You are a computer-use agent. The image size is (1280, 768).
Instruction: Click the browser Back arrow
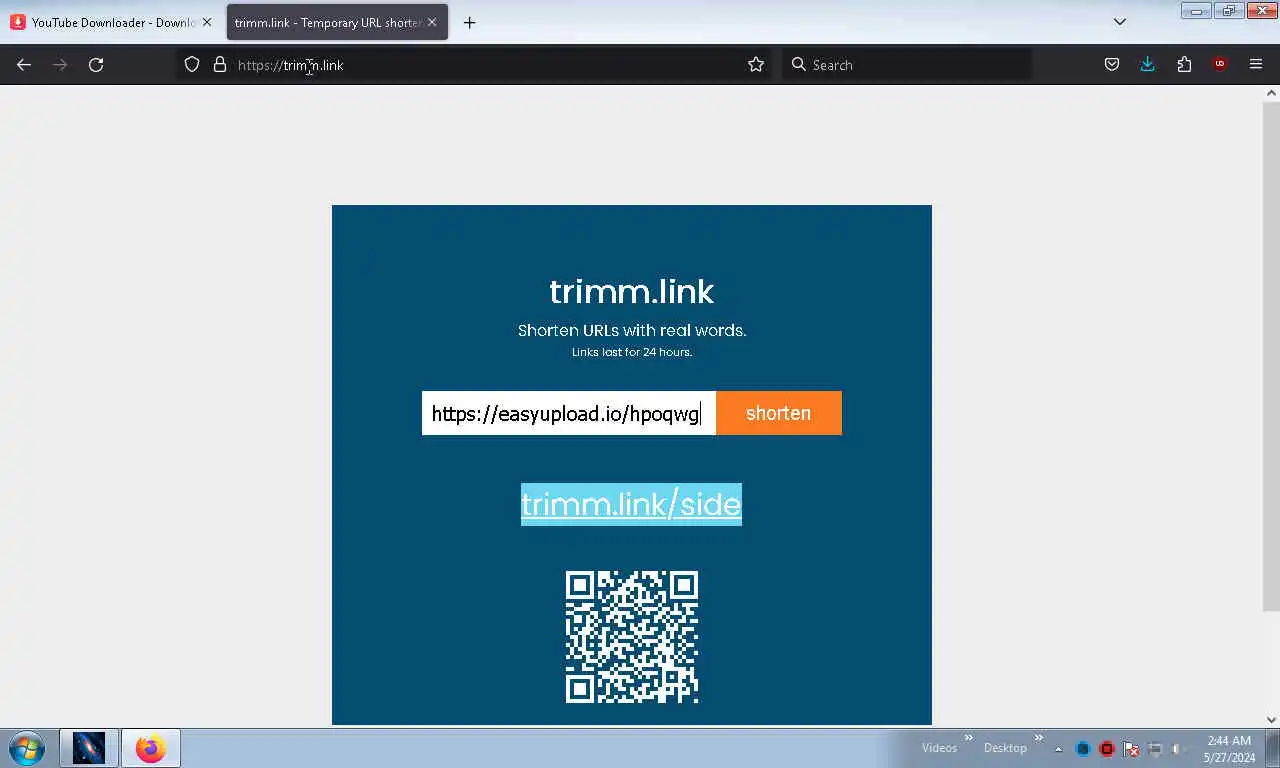pyautogui.click(x=24, y=64)
